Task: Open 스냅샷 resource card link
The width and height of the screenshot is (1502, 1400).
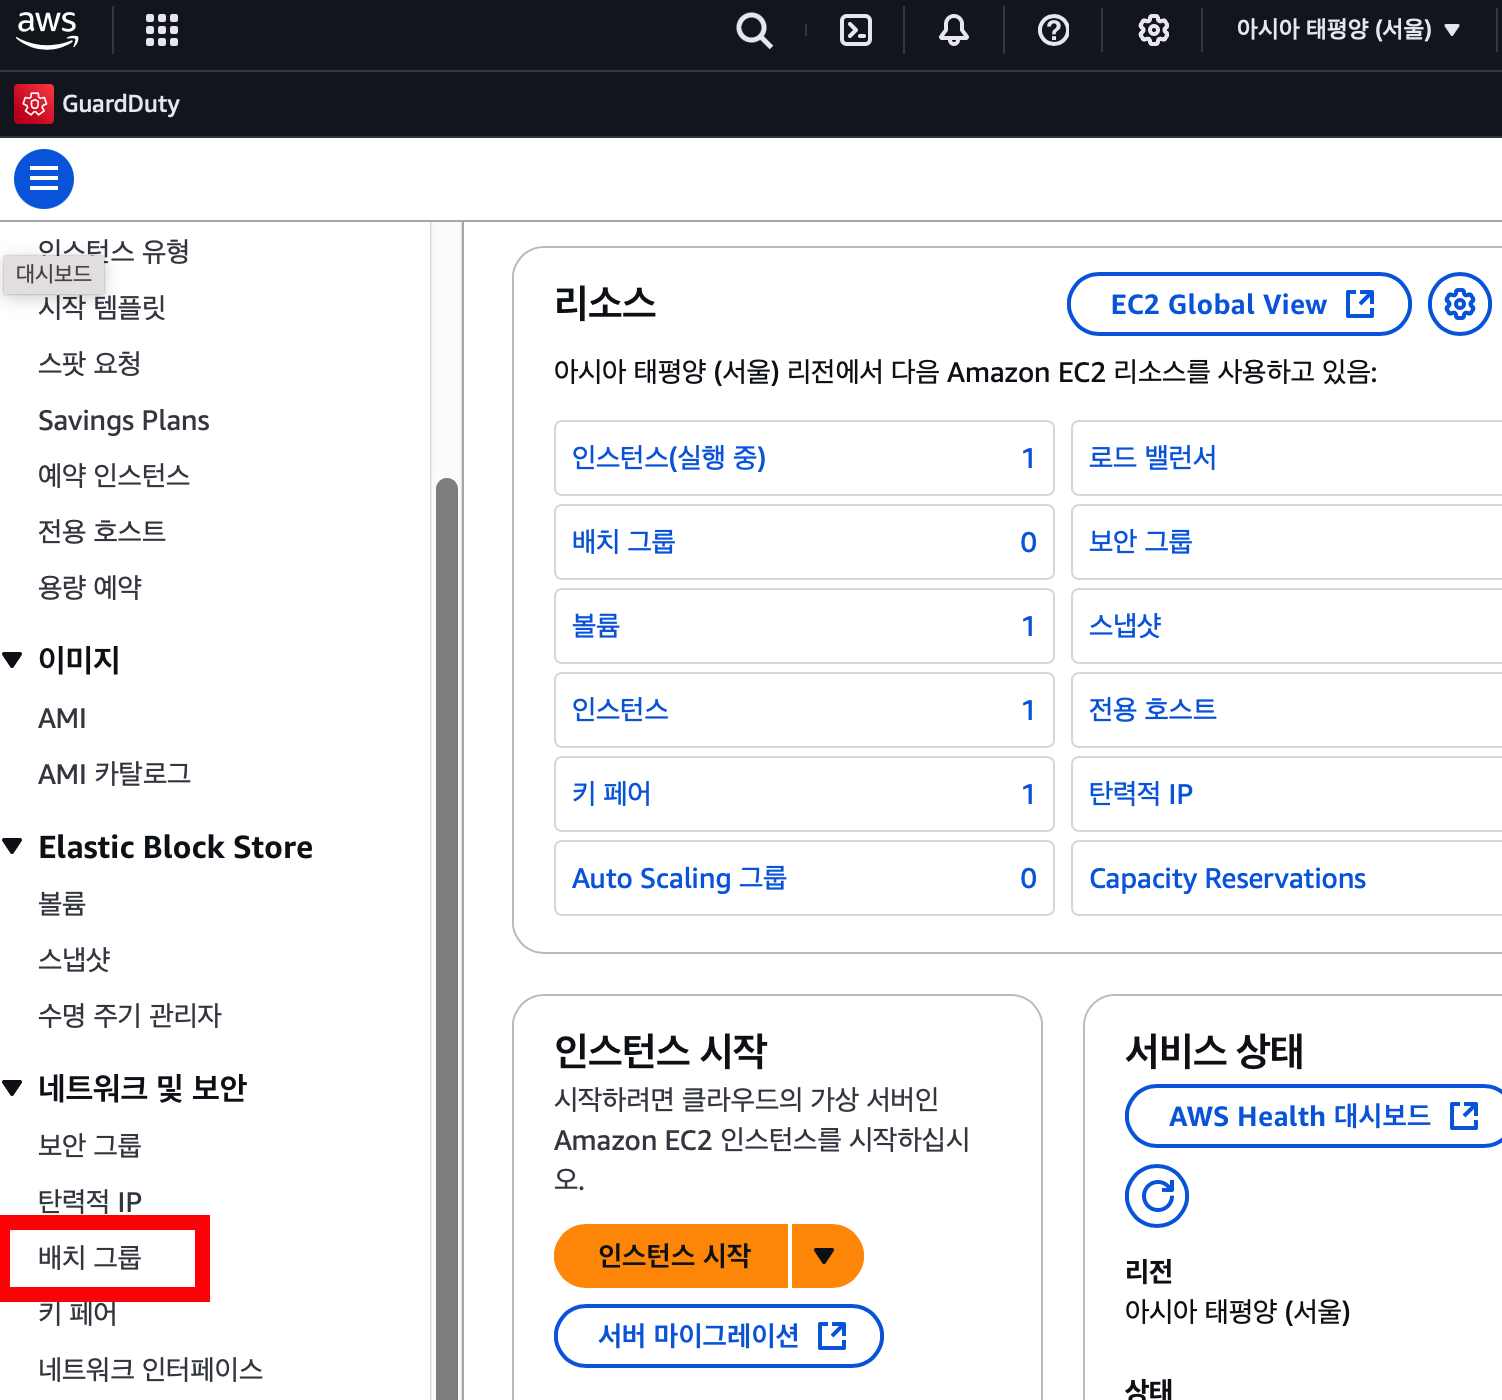Action: point(1125,626)
